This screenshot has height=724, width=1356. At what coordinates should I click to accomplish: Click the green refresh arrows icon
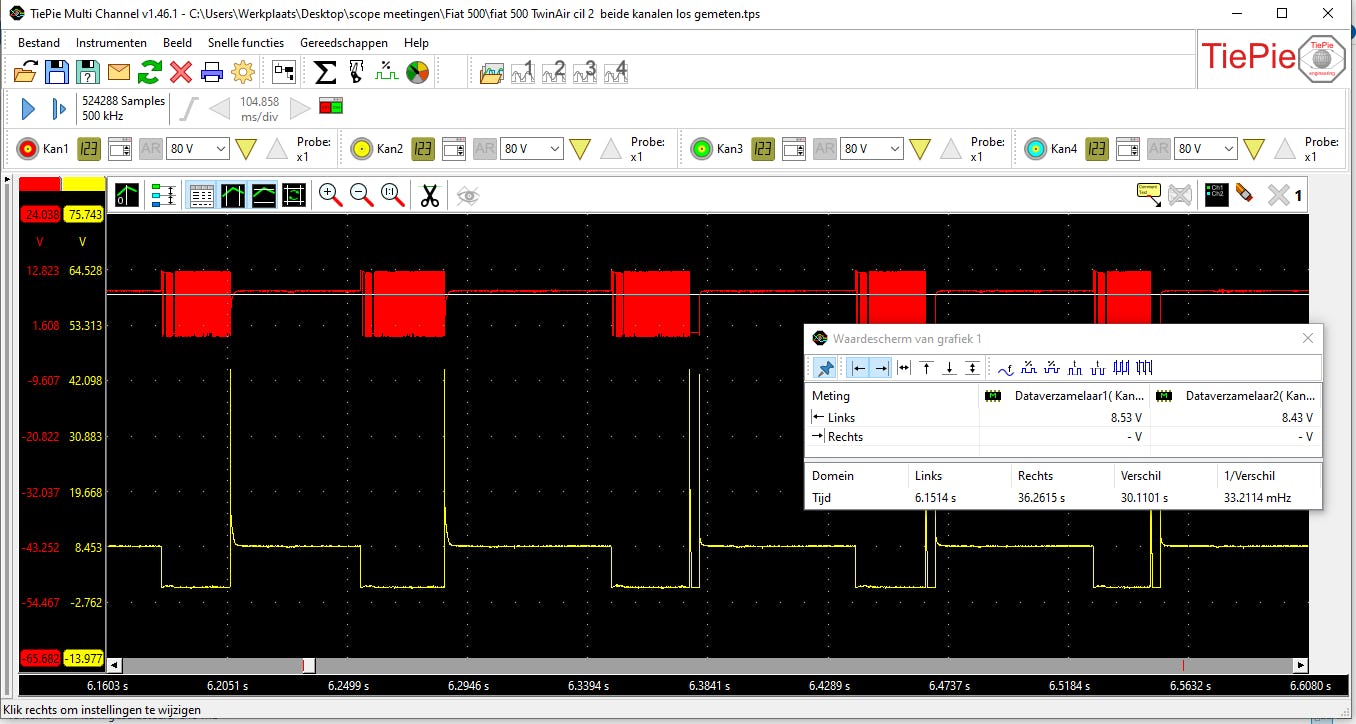tap(150, 72)
